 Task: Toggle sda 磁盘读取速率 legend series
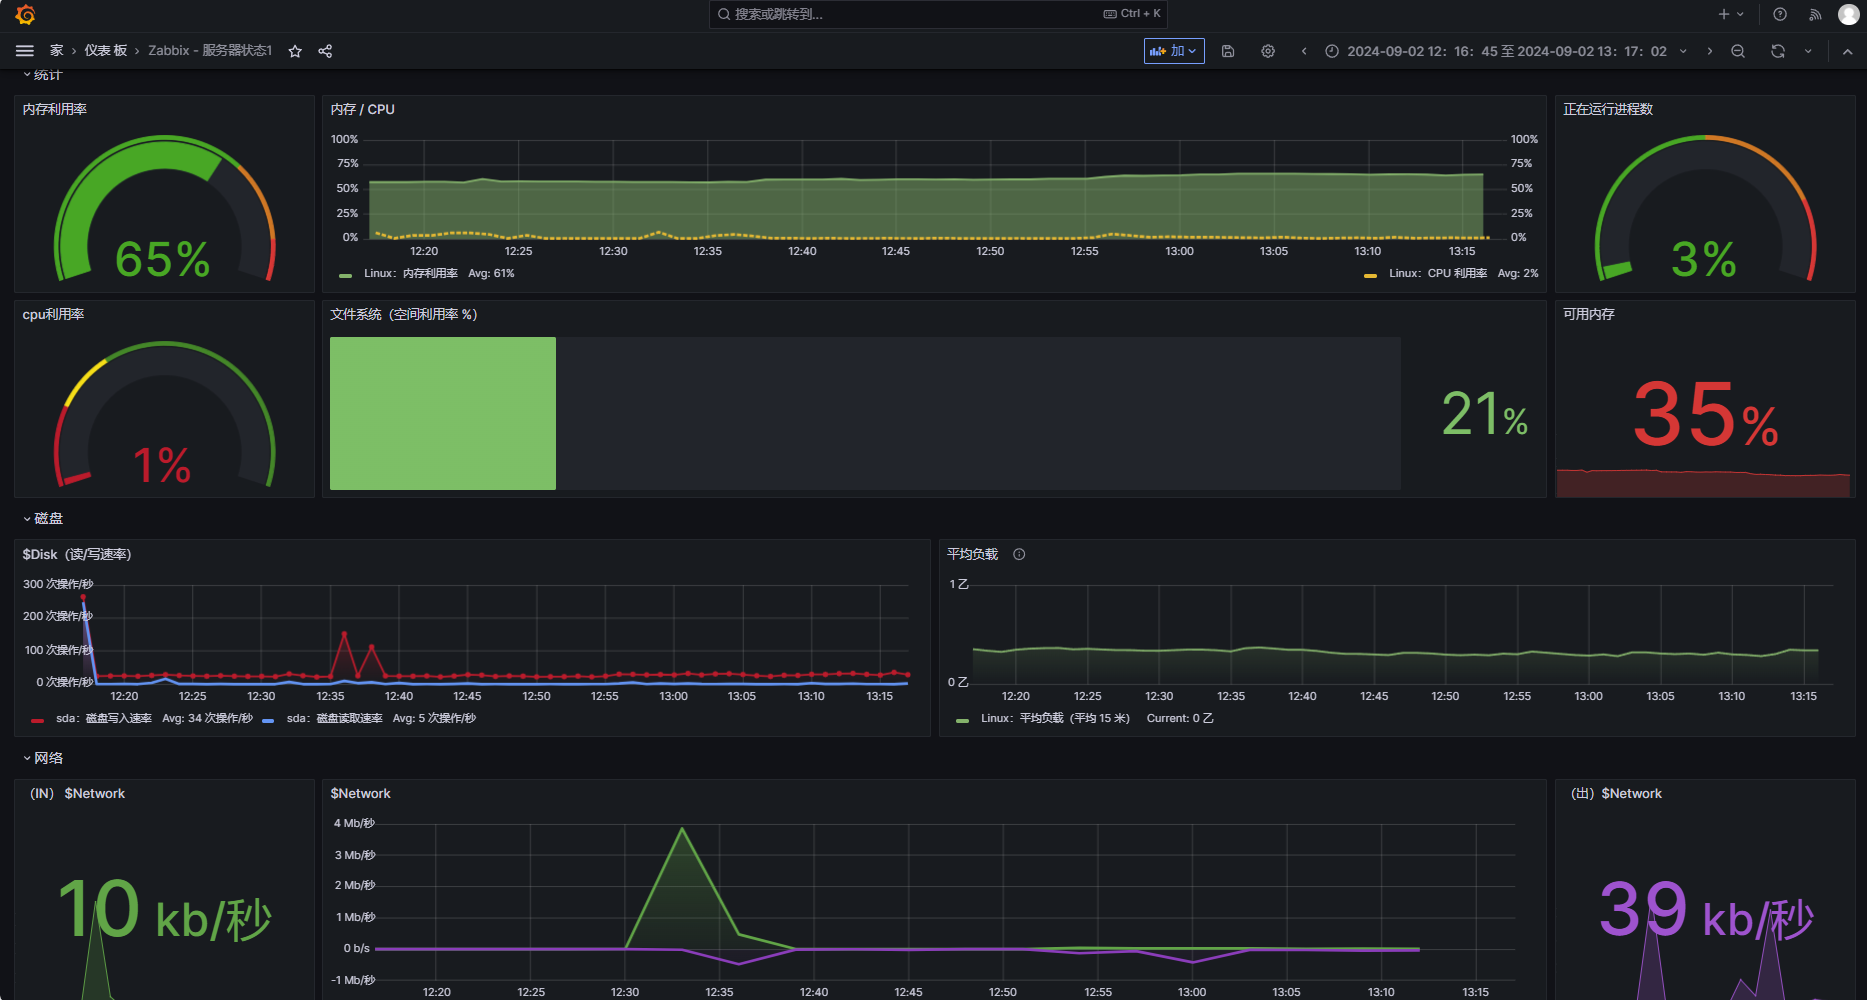coord(335,718)
